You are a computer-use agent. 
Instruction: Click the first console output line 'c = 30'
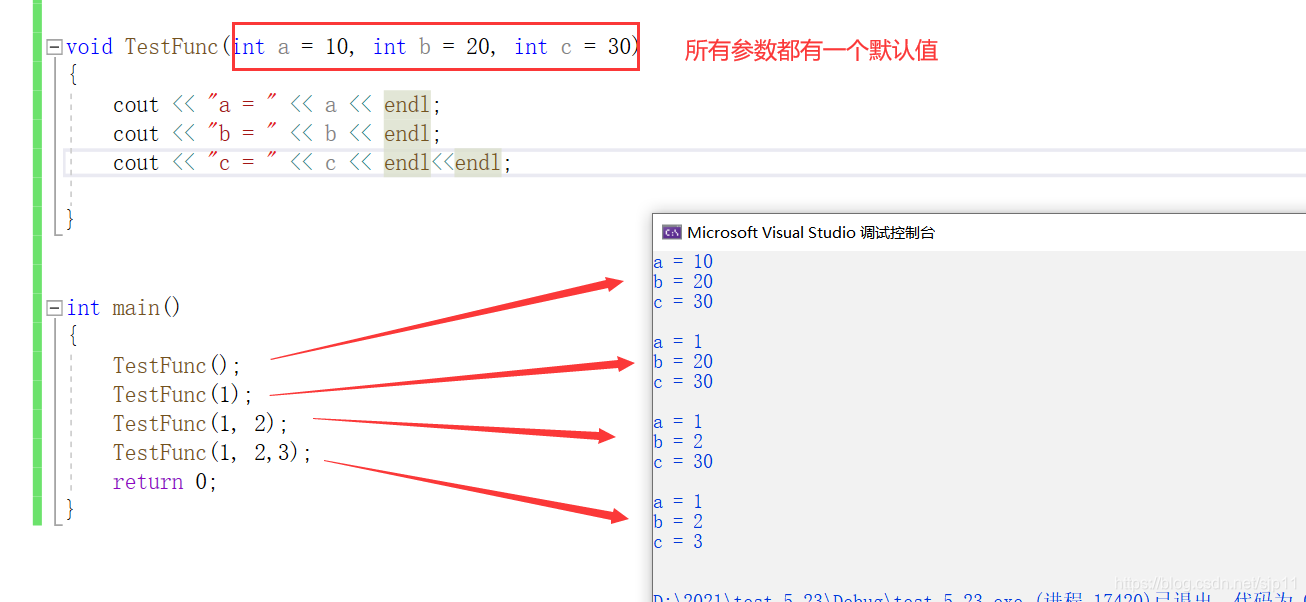683,302
